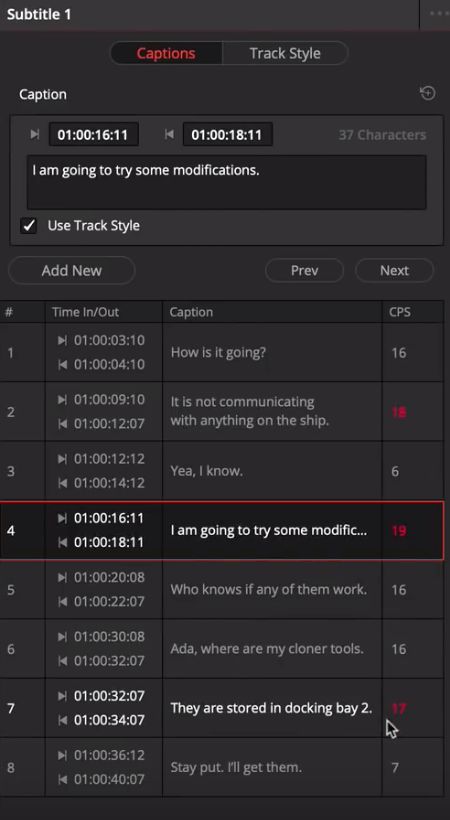Switch to the Track Style tab
450x820 pixels.
click(x=285, y=53)
